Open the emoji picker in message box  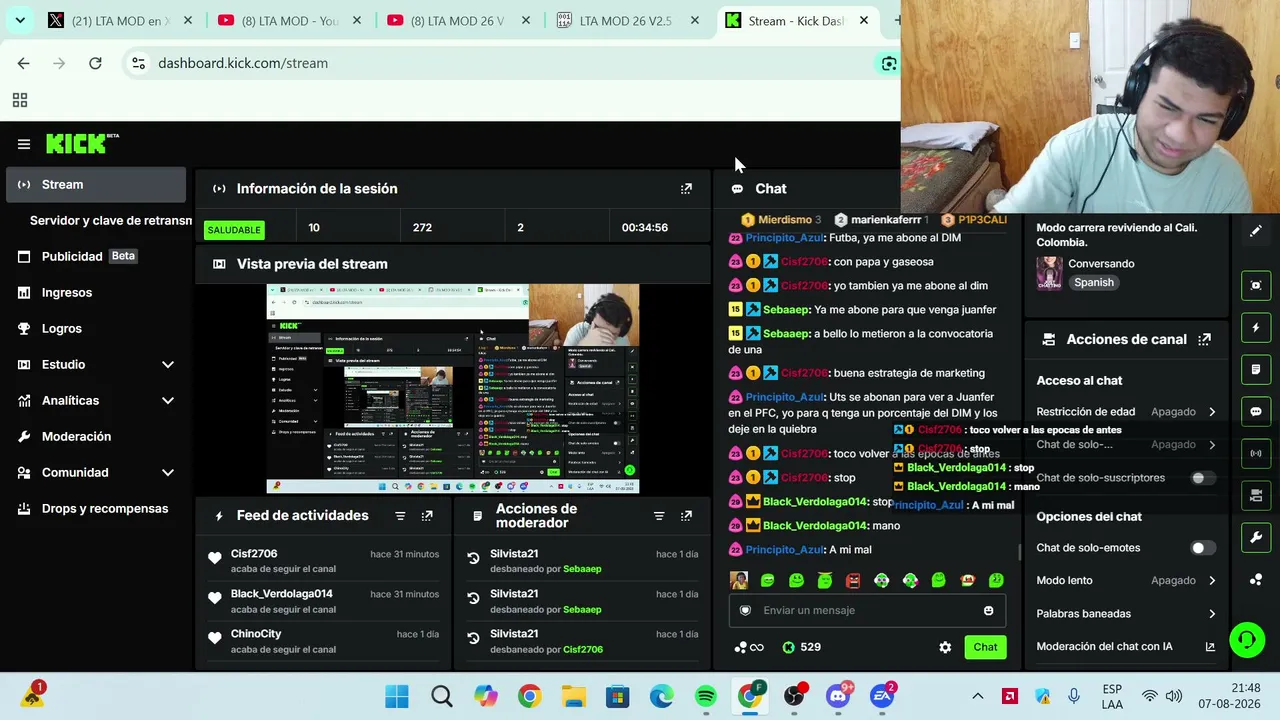[988, 610]
